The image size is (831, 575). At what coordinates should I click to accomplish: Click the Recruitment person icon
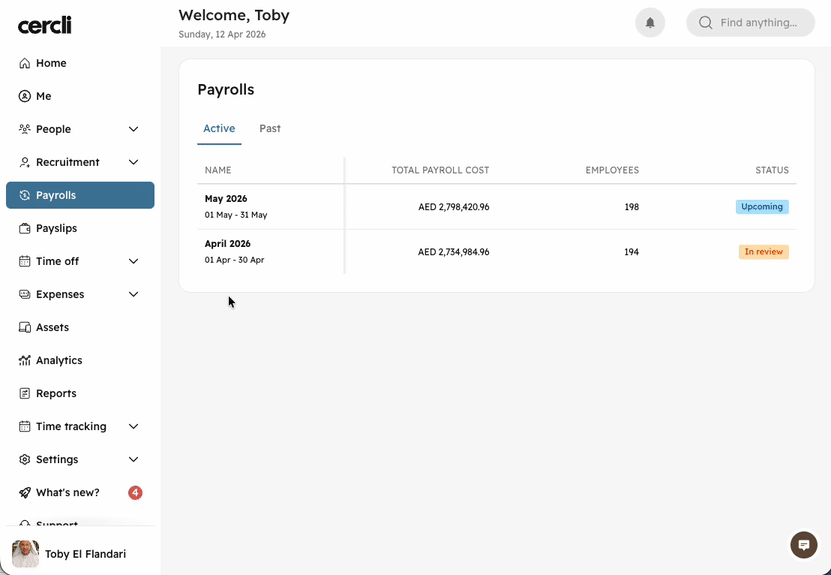point(24,162)
